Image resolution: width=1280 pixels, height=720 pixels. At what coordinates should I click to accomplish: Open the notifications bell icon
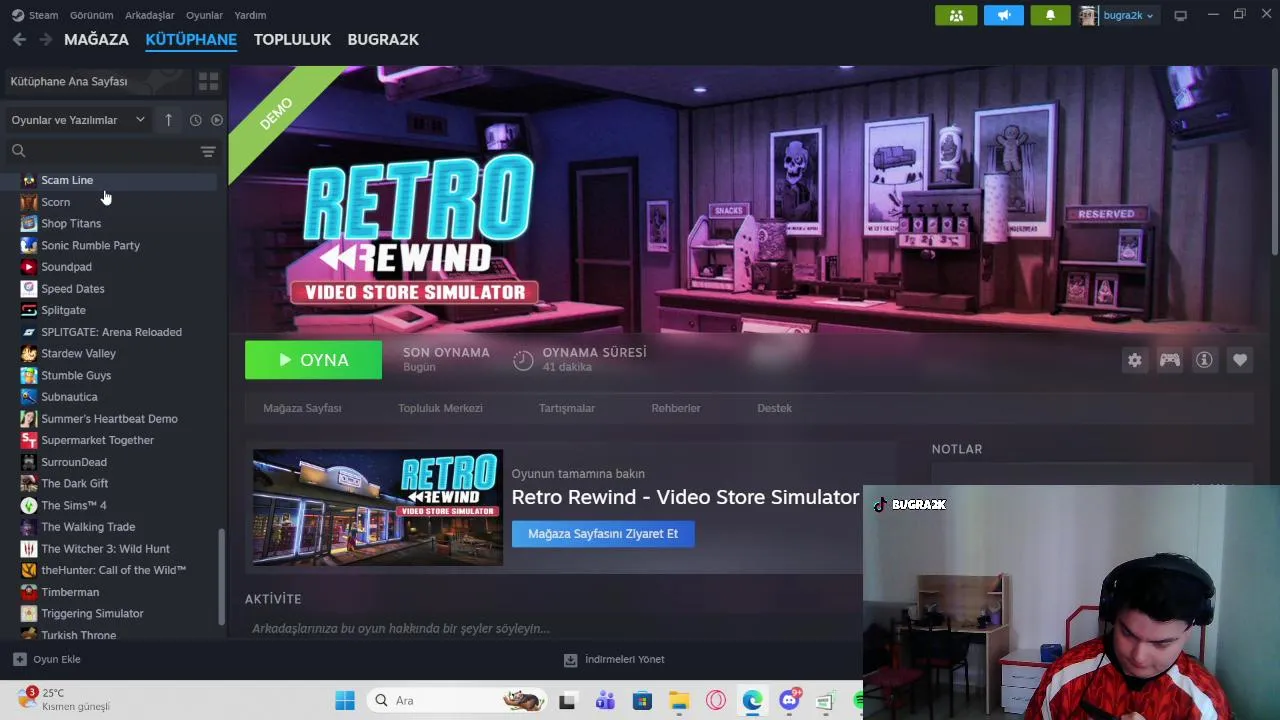click(x=1050, y=15)
